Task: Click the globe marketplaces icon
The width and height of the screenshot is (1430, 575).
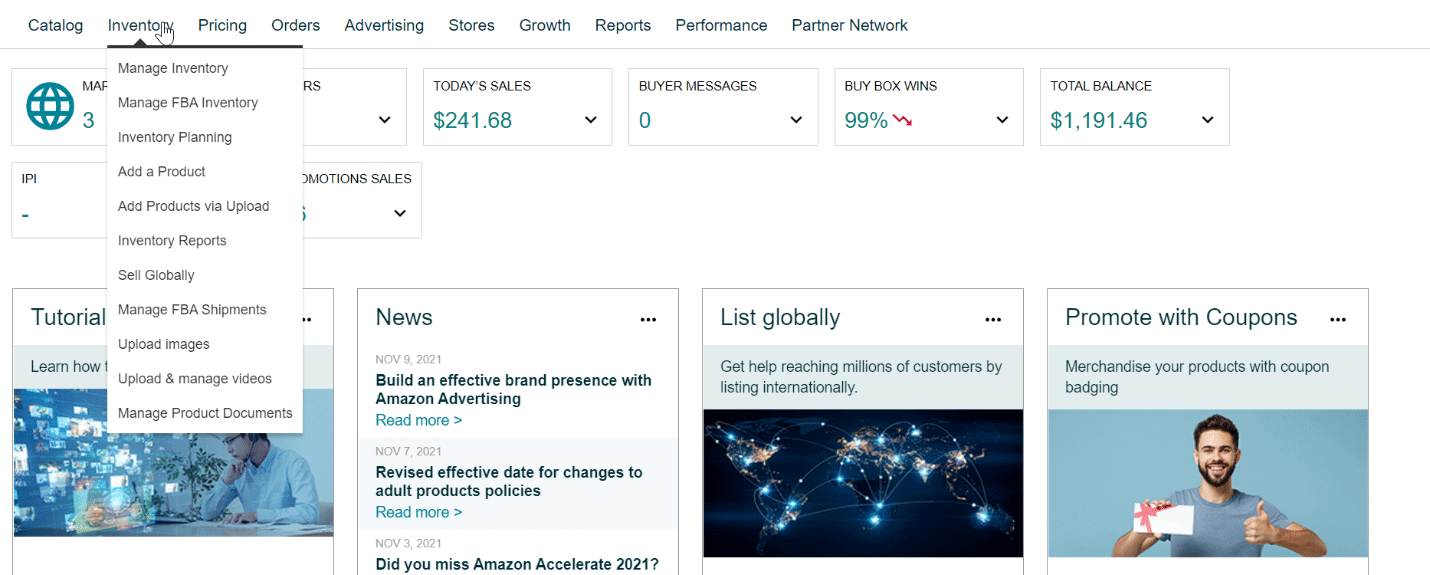Action: coord(50,106)
